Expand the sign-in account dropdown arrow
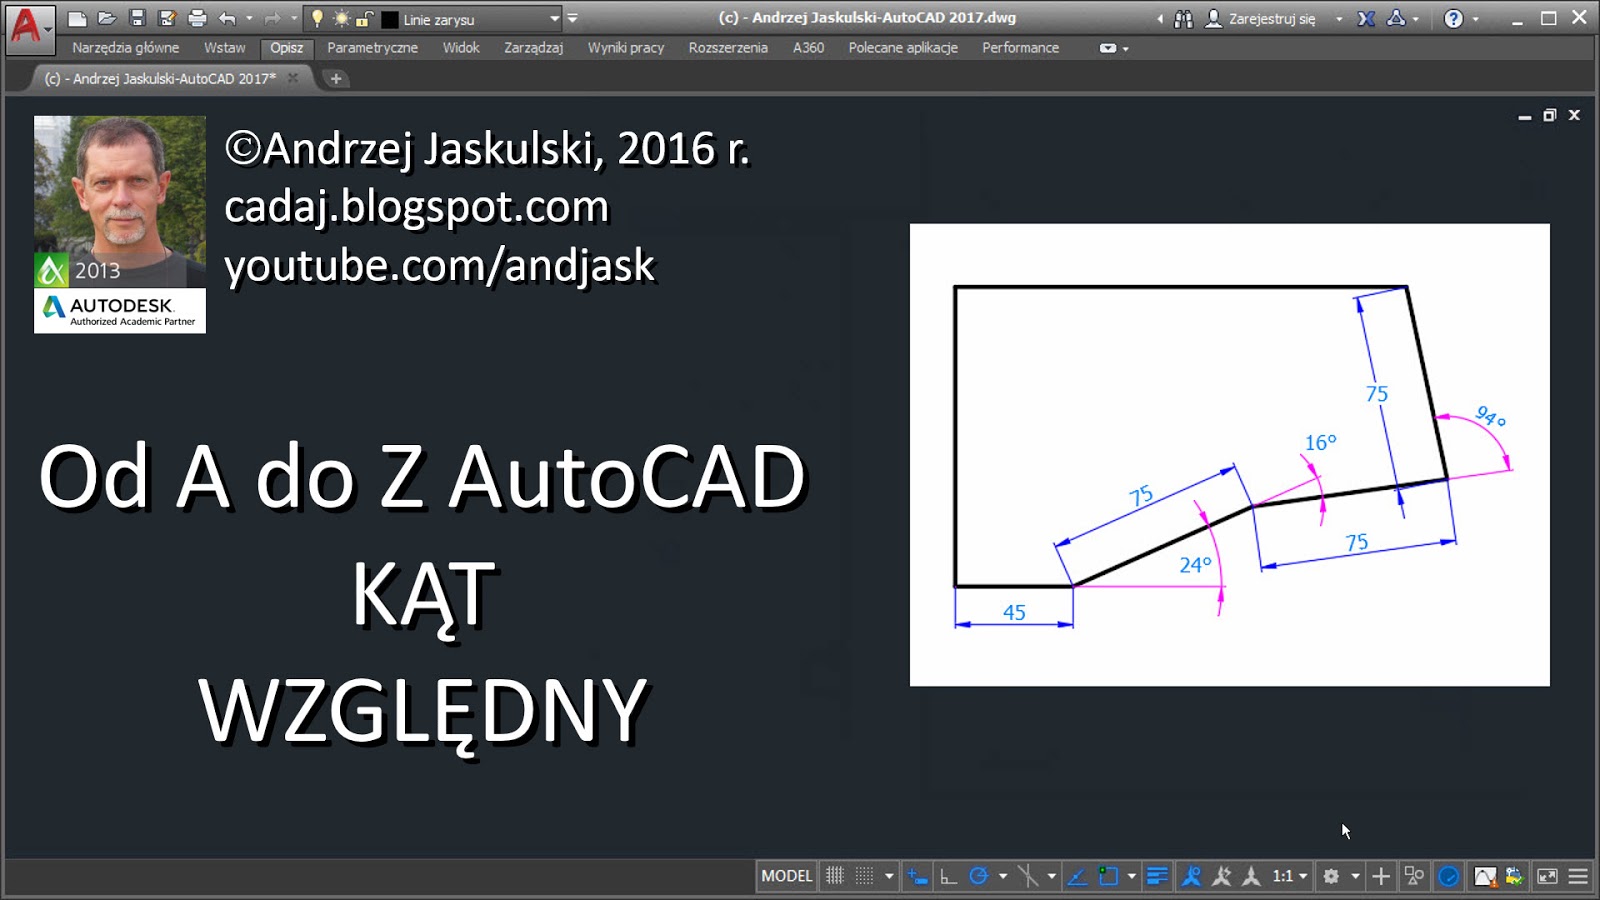The width and height of the screenshot is (1600, 900). (1339, 19)
